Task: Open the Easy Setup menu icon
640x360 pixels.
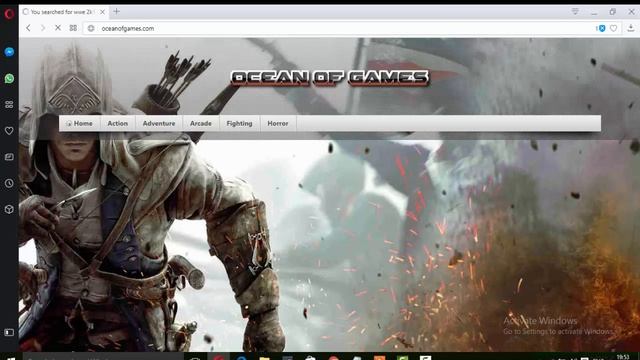Action: coord(575,12)
